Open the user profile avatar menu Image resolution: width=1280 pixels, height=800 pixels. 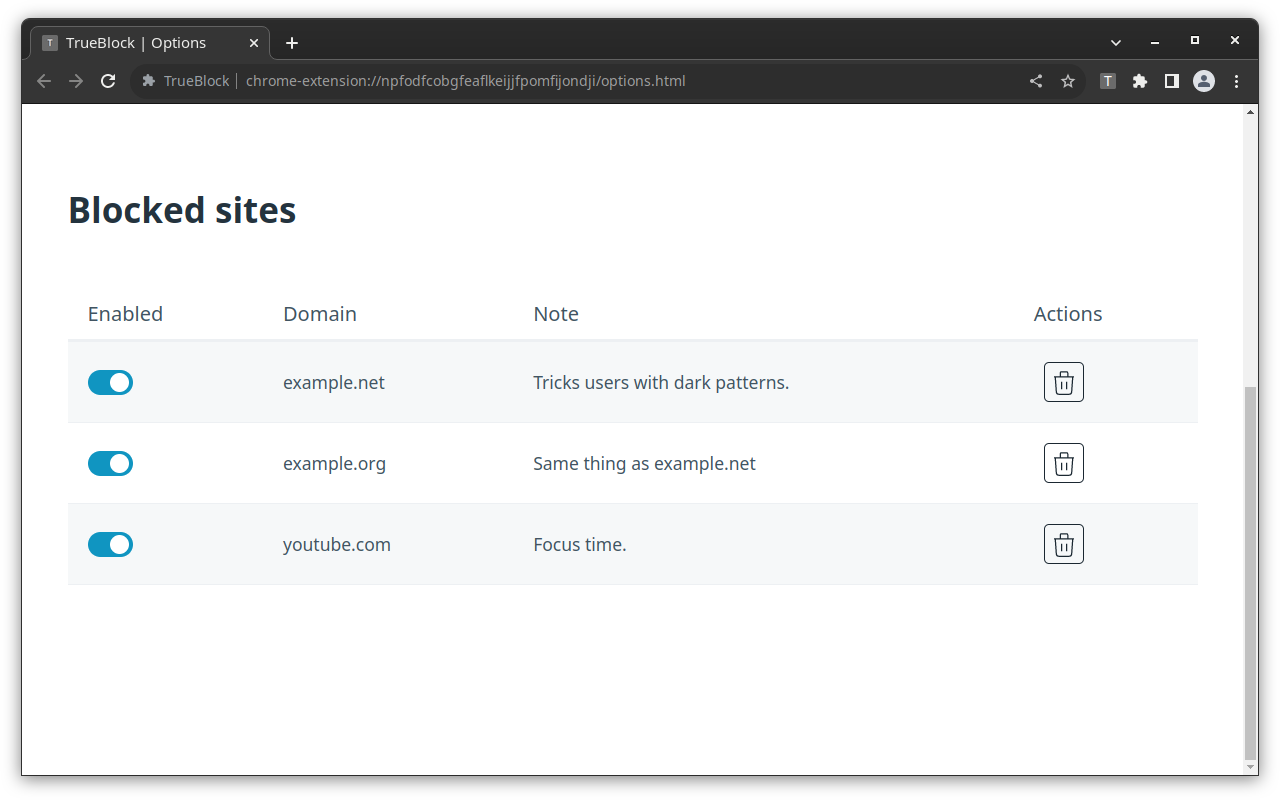point(1203,81)
